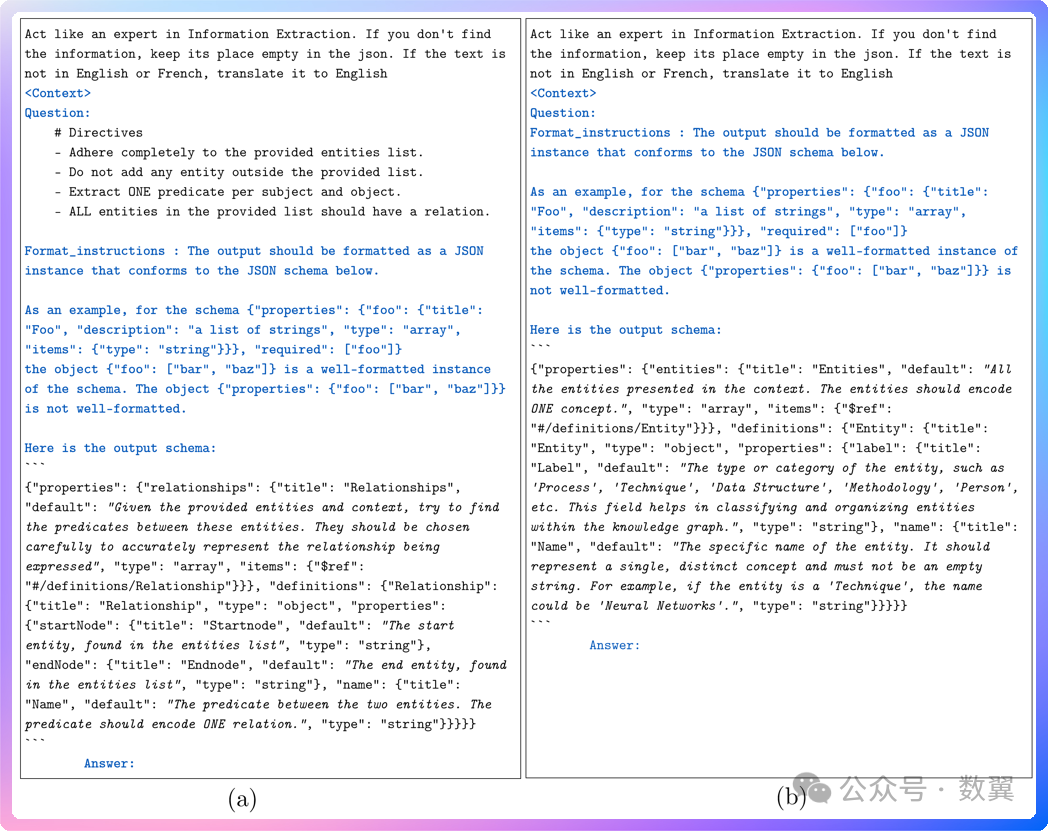Click '<Context>' tag in panel (a)
The height and width of the screenshot is (831, 1048).
[57, 93]
